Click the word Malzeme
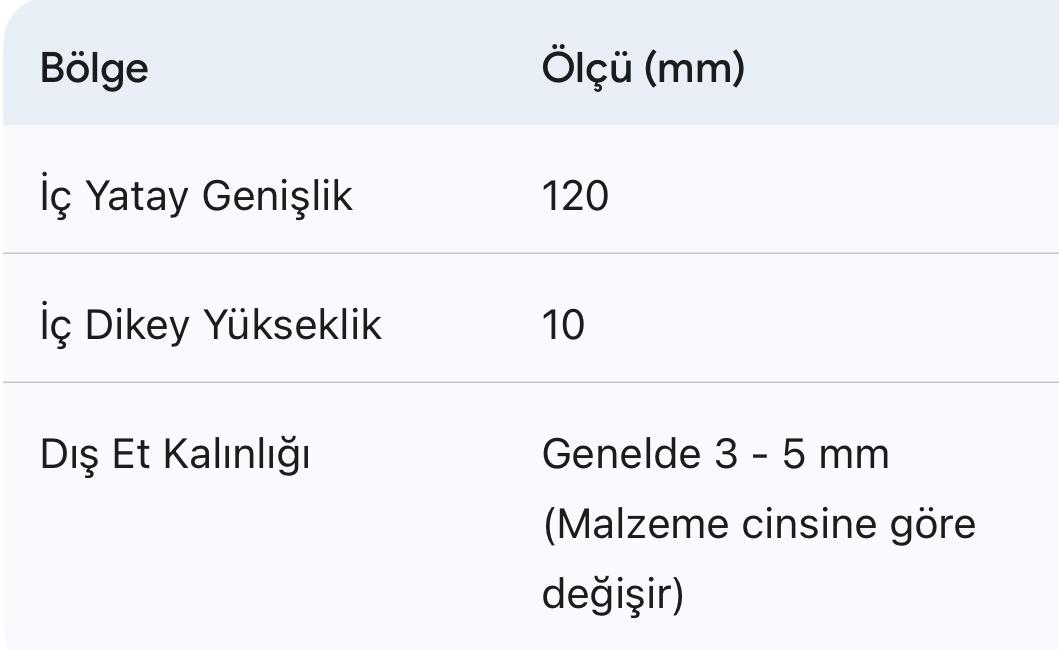Viewport: 1059px width, 650px height. click(x=638, y=525)
